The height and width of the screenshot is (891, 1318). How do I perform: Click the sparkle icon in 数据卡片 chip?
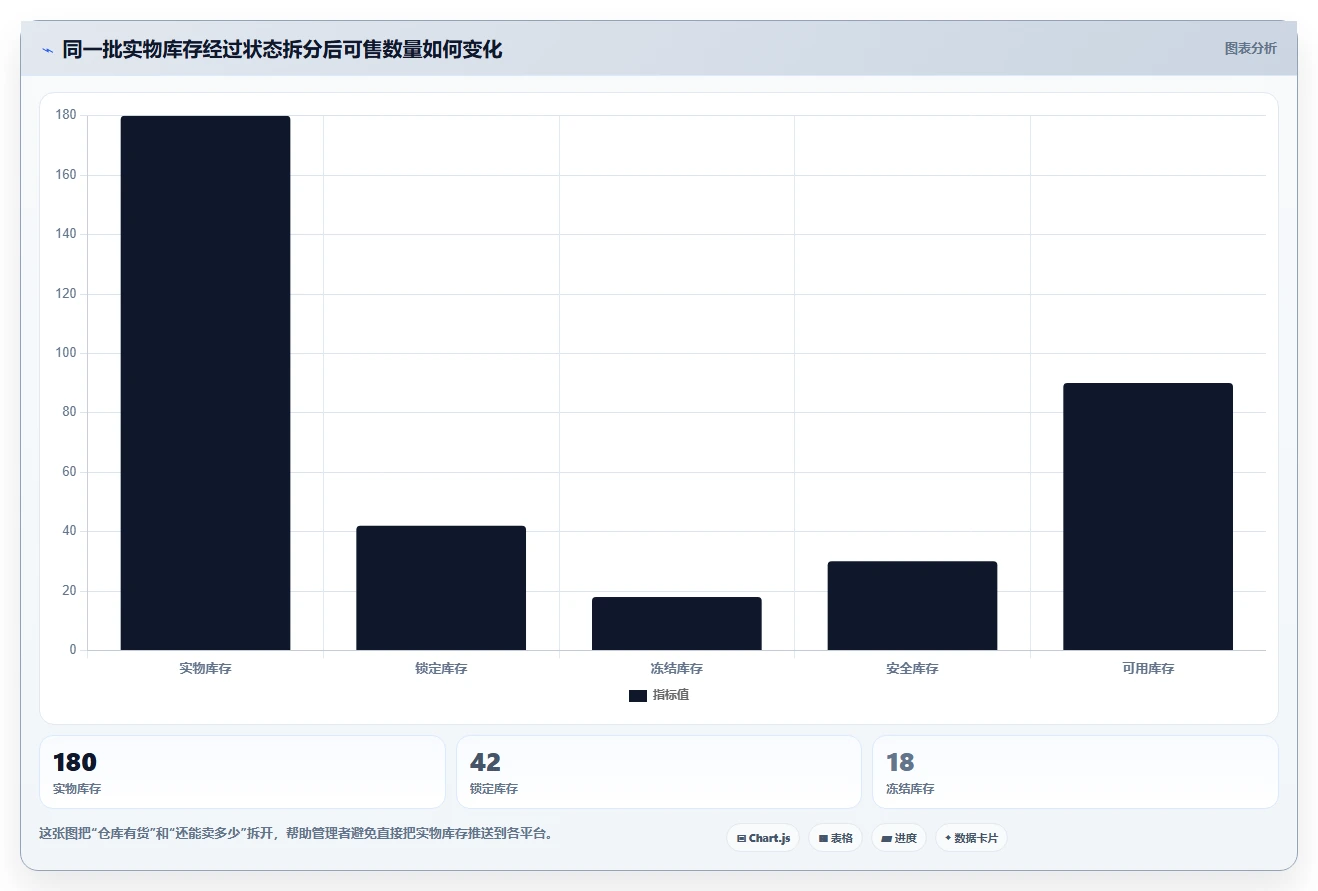point(948,838)
